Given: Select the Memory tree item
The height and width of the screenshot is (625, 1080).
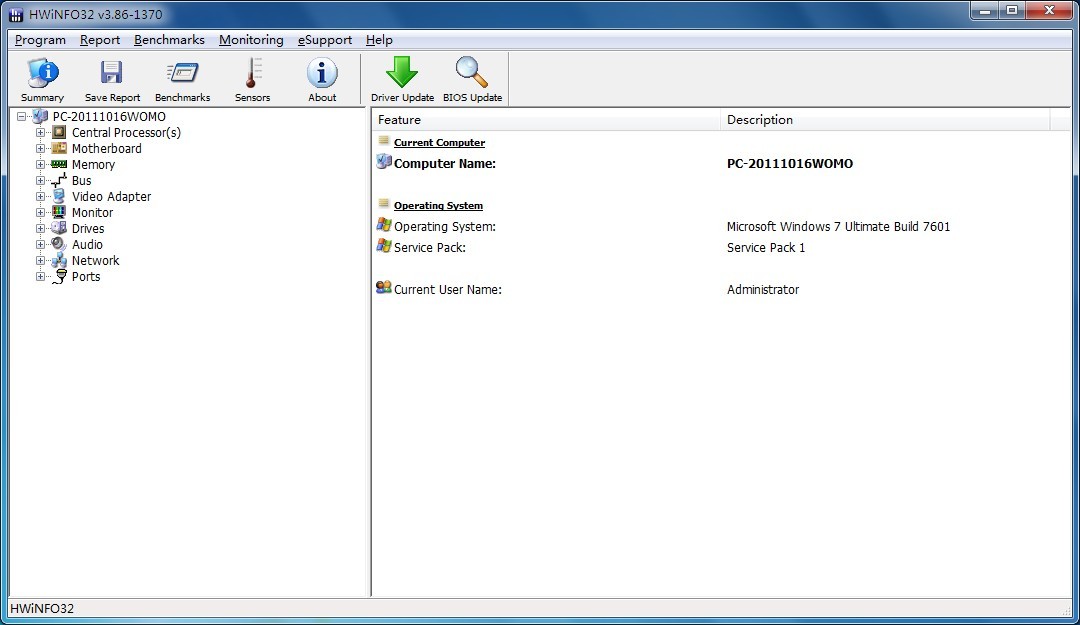Looking at the screenshot, I should [93, 165].
